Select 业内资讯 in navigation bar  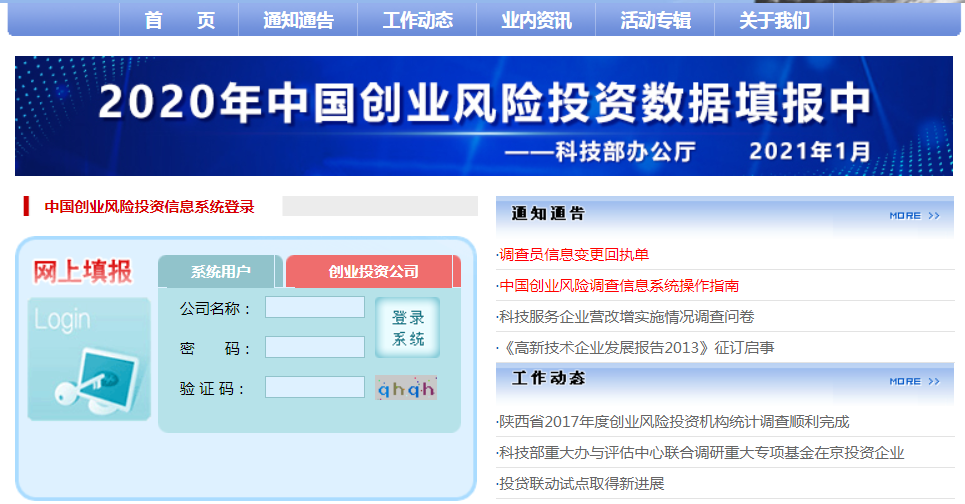tap(536, 20)
